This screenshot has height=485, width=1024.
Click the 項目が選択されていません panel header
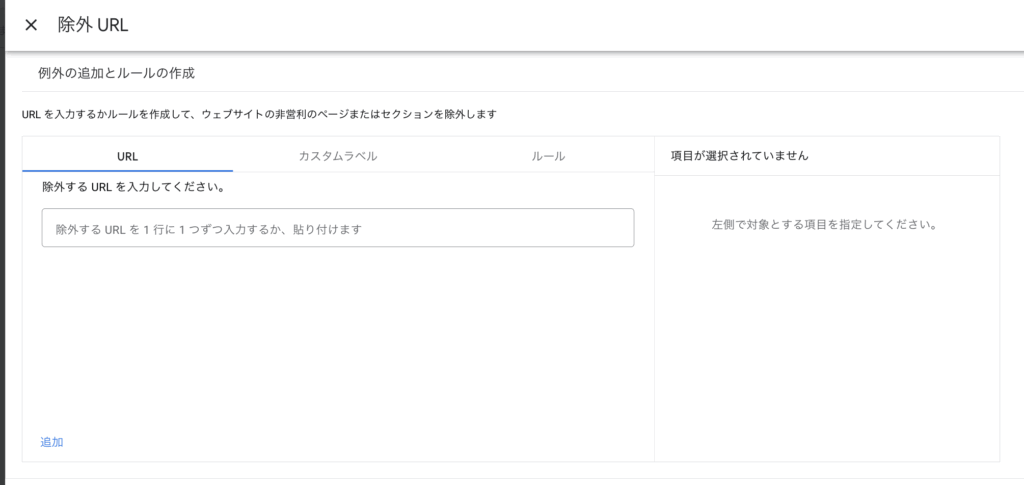pyautogui.click(x=739, y=156)
